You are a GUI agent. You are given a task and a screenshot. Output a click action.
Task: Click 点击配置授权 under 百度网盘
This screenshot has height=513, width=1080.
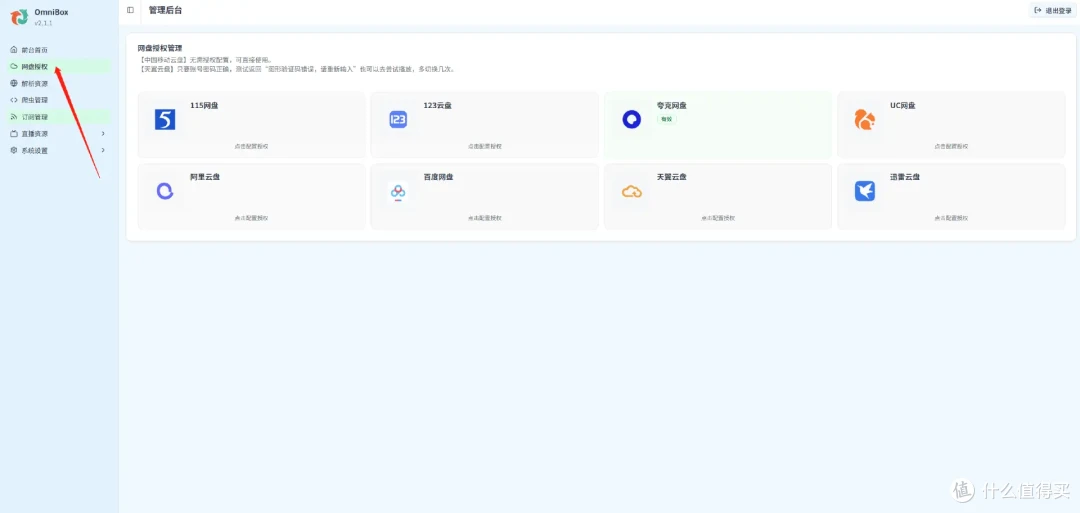tap(485, 218)
